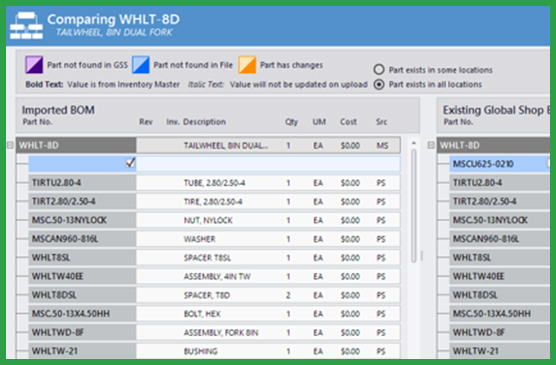The height and width of the screenshot is (365, 556).
Task: Collapse the WHLT-8D node in Existing Global Shop
Action: pos(431,145)
